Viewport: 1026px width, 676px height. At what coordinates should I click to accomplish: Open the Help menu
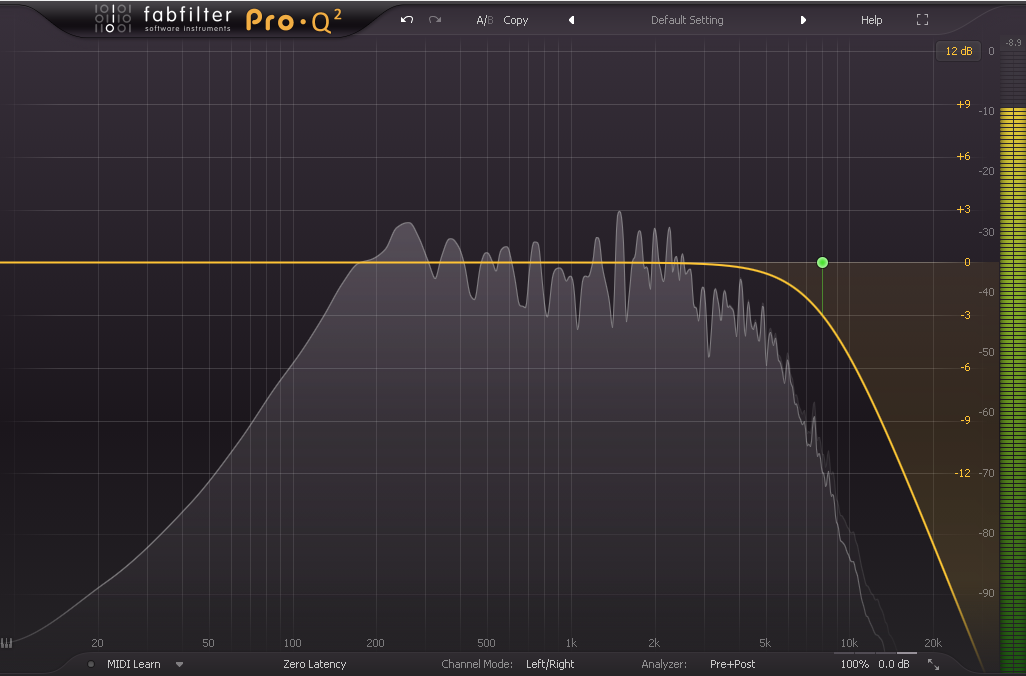click(x=871, y=20)
